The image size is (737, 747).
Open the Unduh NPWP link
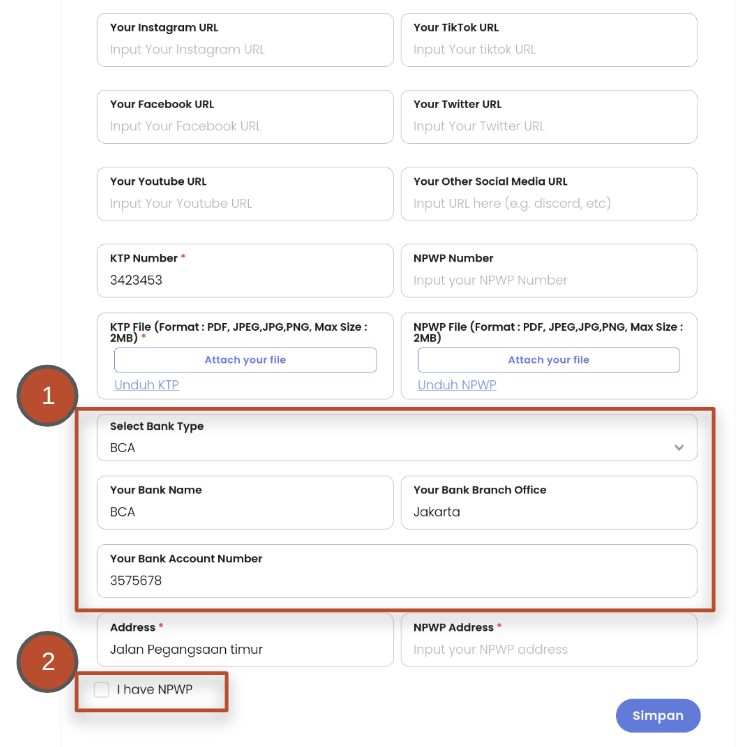click(x=456, y=385)
